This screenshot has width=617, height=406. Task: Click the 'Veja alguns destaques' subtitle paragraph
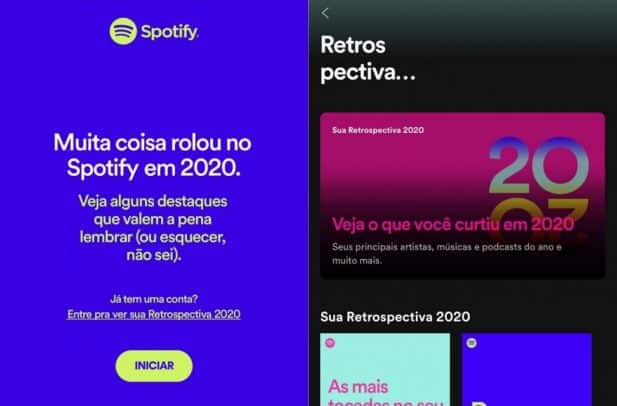pyautogui.click(x=153, y=228)
